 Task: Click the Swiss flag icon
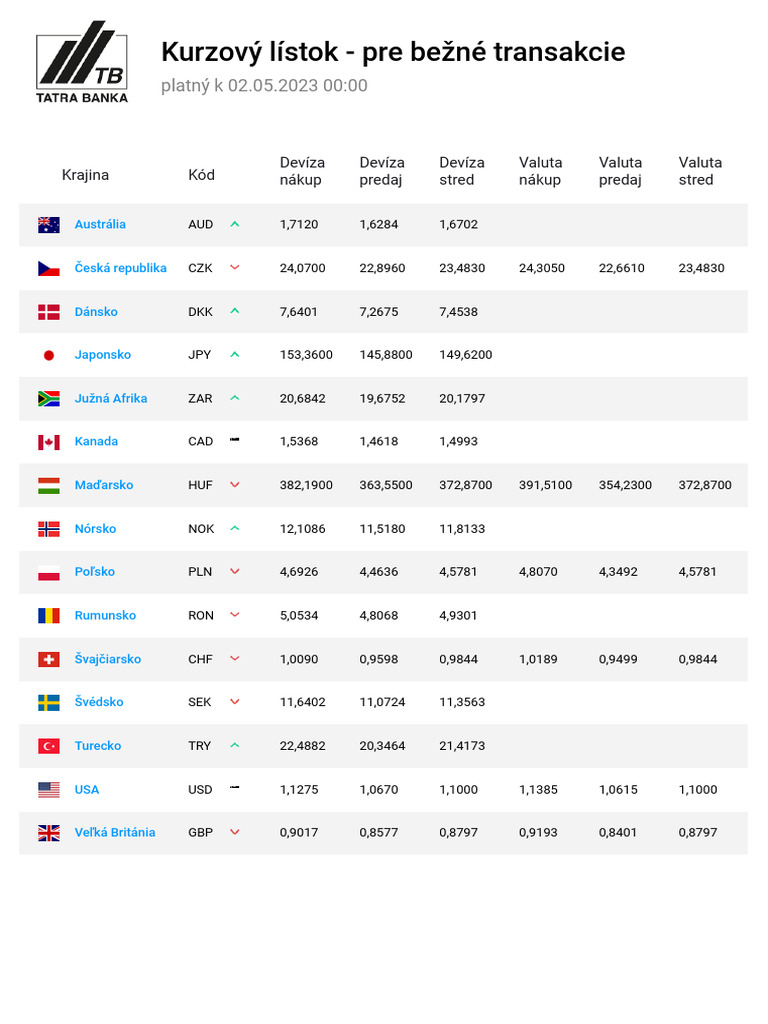tap(49, 660)
